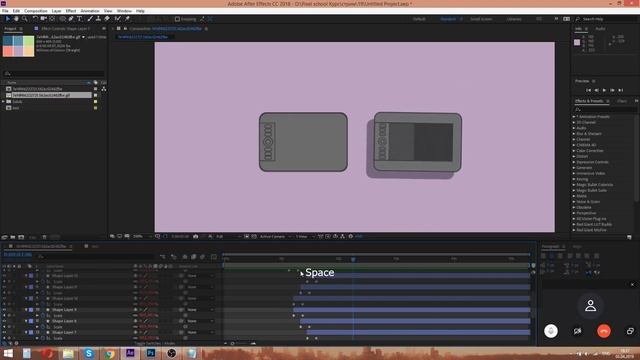640x360 pixels.
Task: Expand the Noise & Grain category
Action: [x=574, y=202]
